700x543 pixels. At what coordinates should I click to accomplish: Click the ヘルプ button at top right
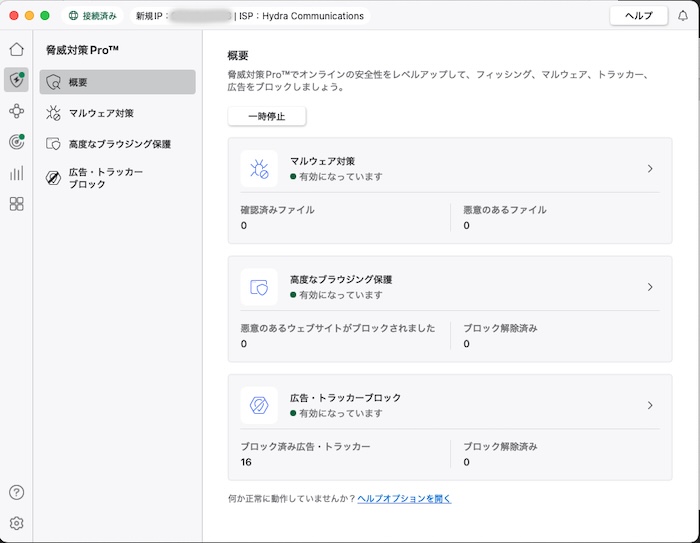pyautogui.click(x=638, y=16)
